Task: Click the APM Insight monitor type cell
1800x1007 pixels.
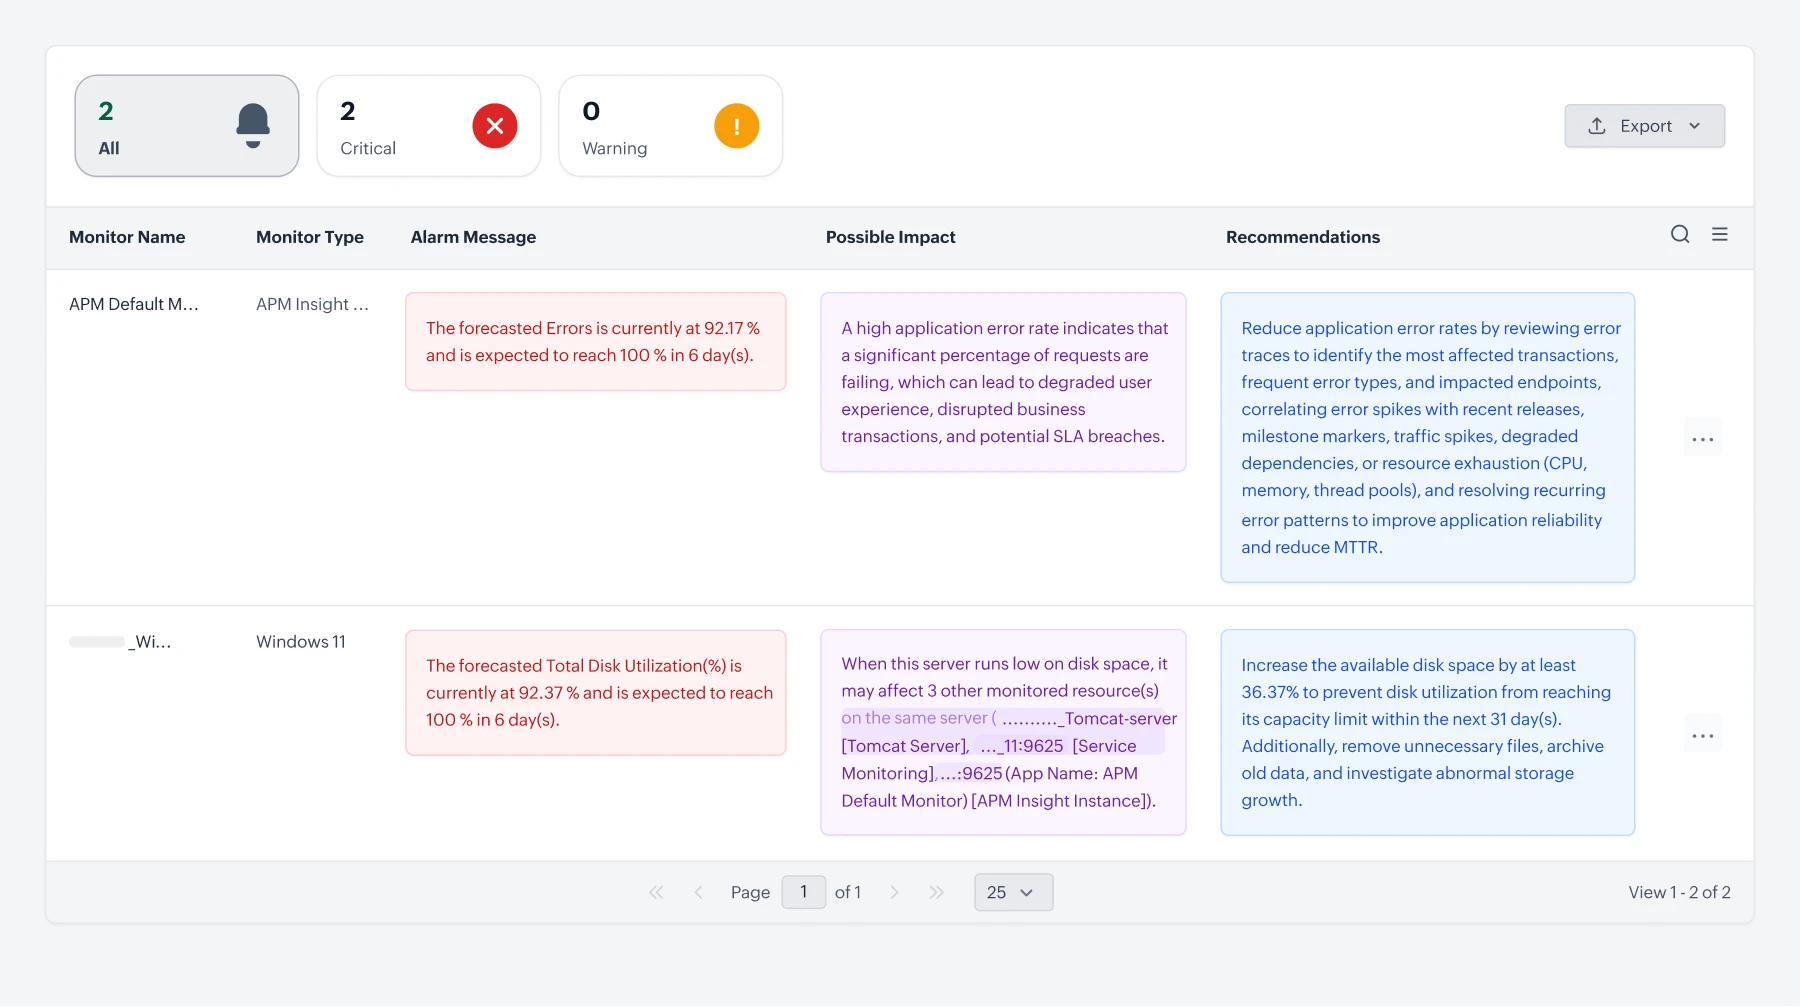Action: tap(312, 304)
